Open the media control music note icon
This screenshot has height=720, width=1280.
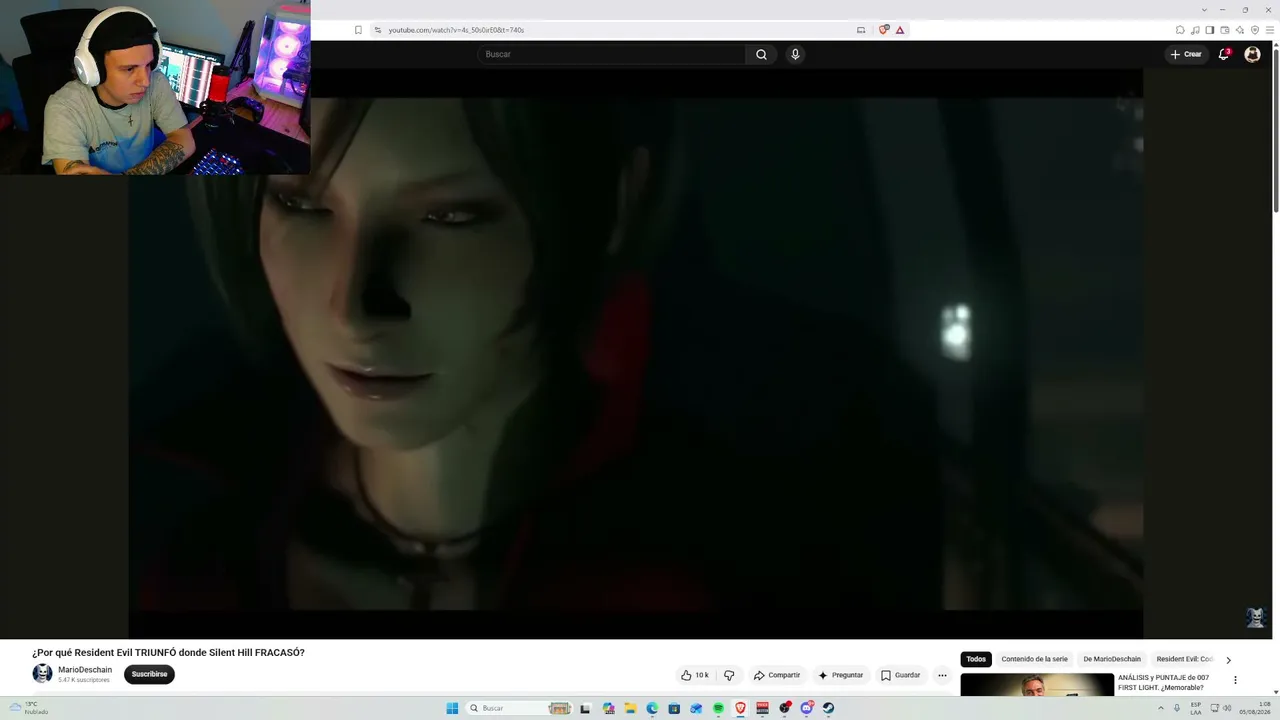click(x=1195, y=30)
